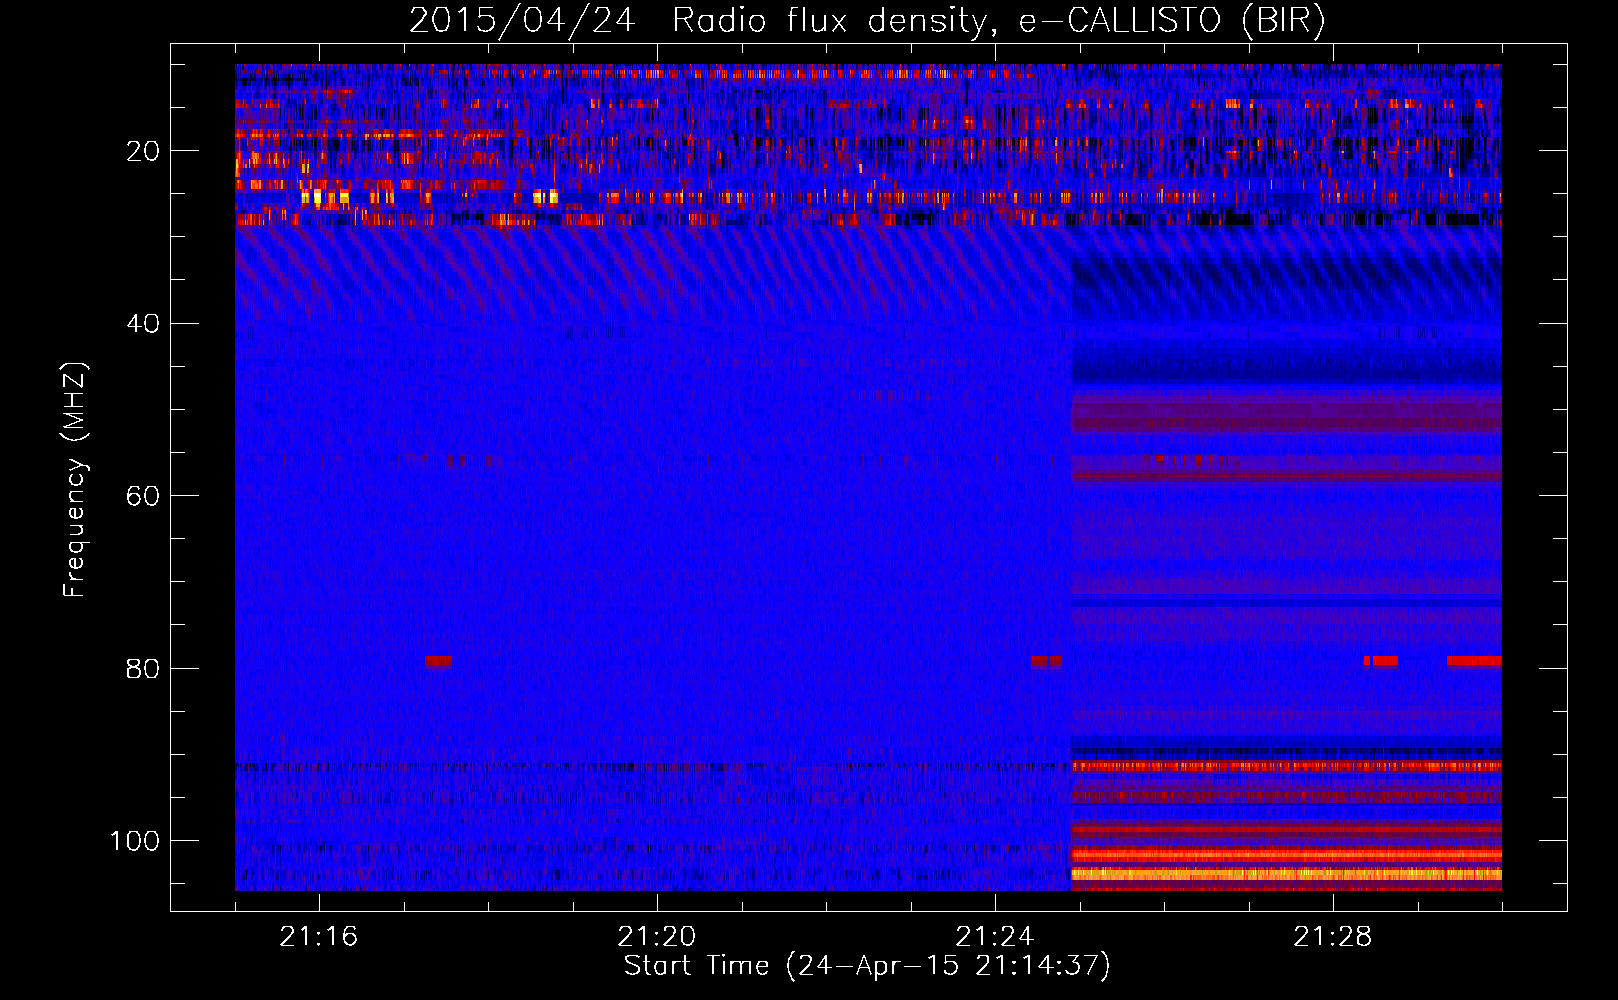
Task: Click the 'Start Time (24-Apr-15 21:14:37)' label
Action: coord(867,966)
